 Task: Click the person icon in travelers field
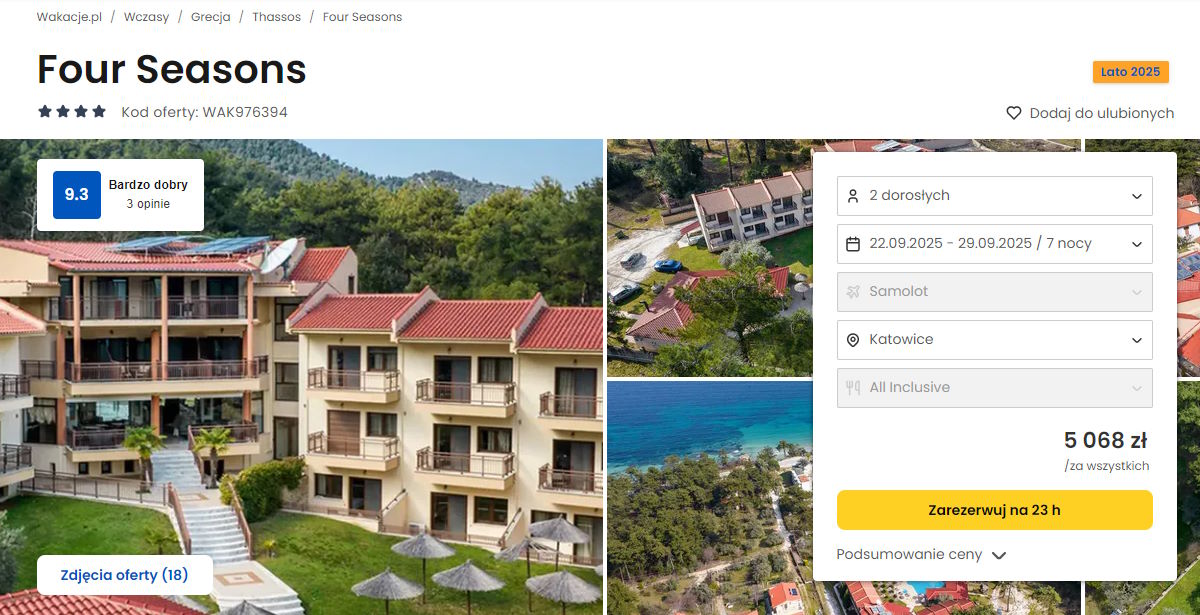click(x=853, y=196)
